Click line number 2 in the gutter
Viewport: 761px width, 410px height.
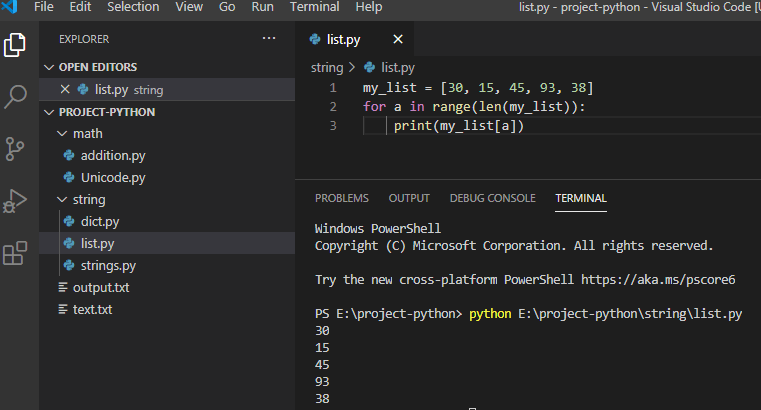[x=333, y=107]
